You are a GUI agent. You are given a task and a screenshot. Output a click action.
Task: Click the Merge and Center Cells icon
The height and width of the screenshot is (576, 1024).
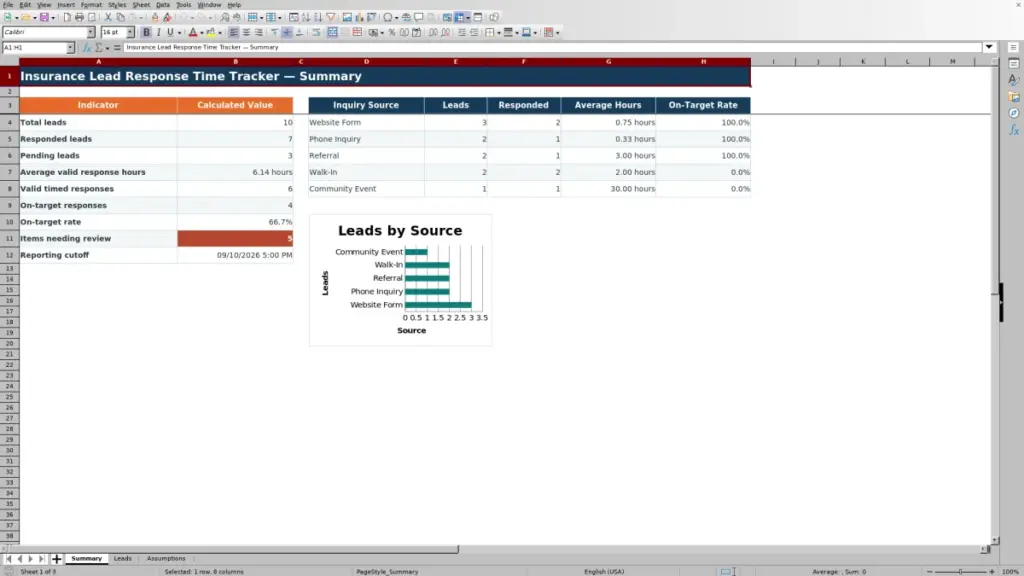[332, 32]
